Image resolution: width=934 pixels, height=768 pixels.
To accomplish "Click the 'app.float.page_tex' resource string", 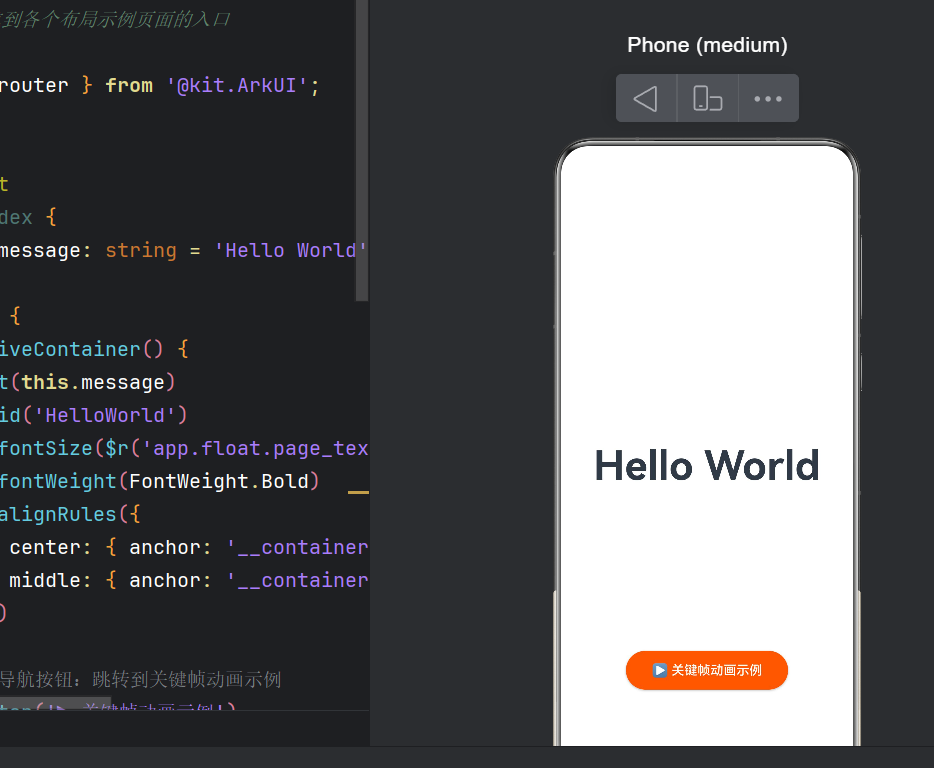I will coord(255,449).
